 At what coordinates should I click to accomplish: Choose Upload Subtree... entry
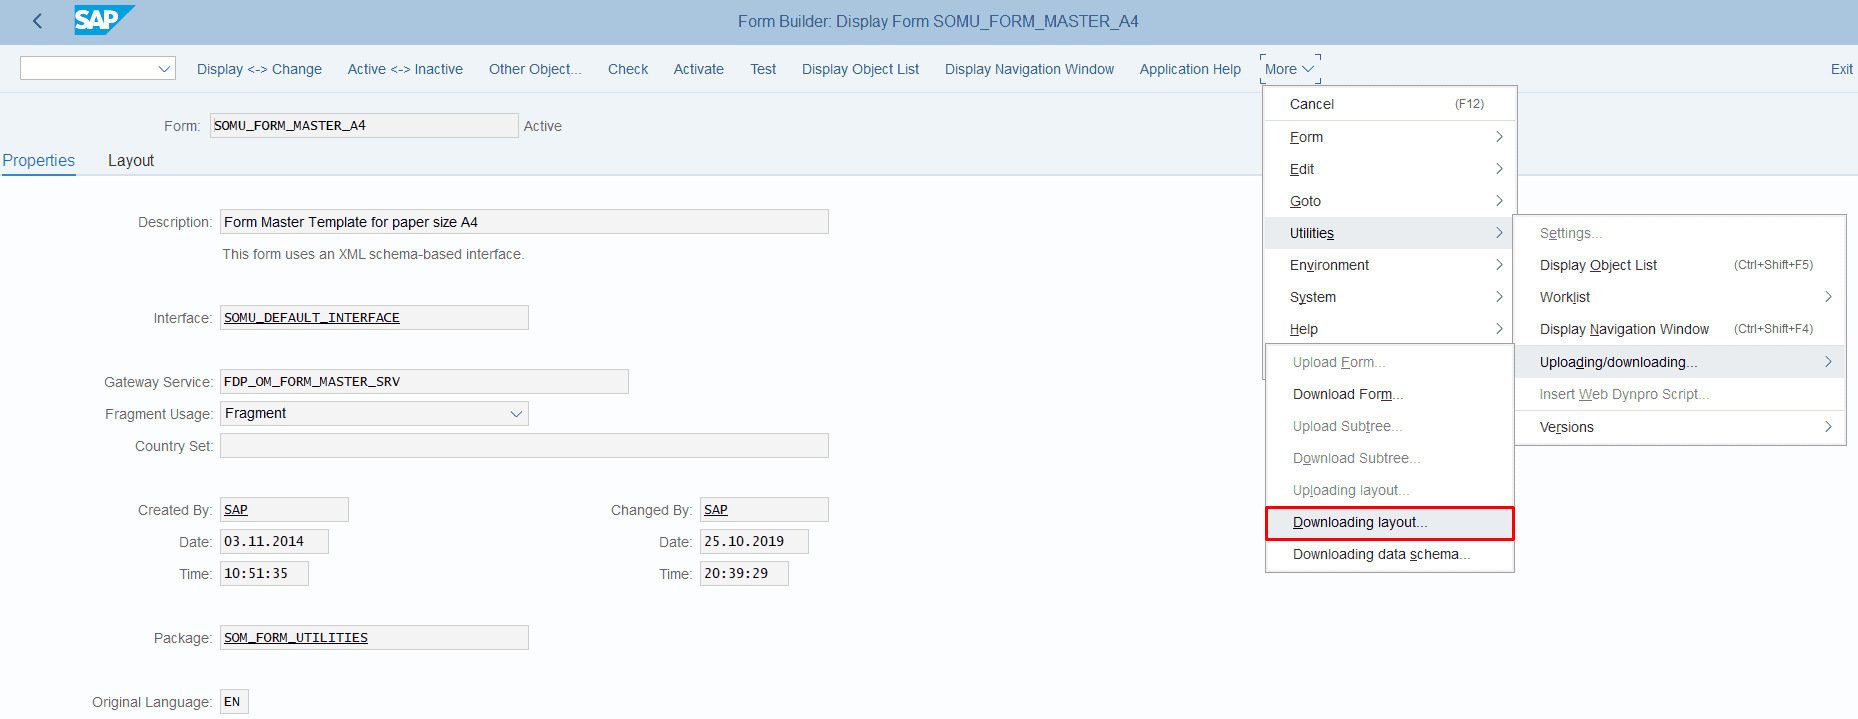(1390, 426)
